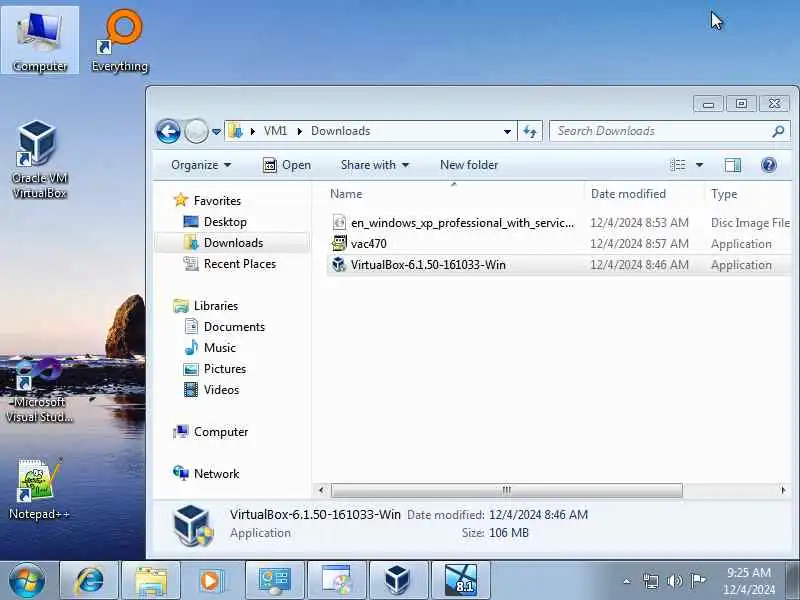The height and width of the screenshot is (600, 800).
Task: Click the taskbar clock showing 9:25 AM
Action: [749, 581]
